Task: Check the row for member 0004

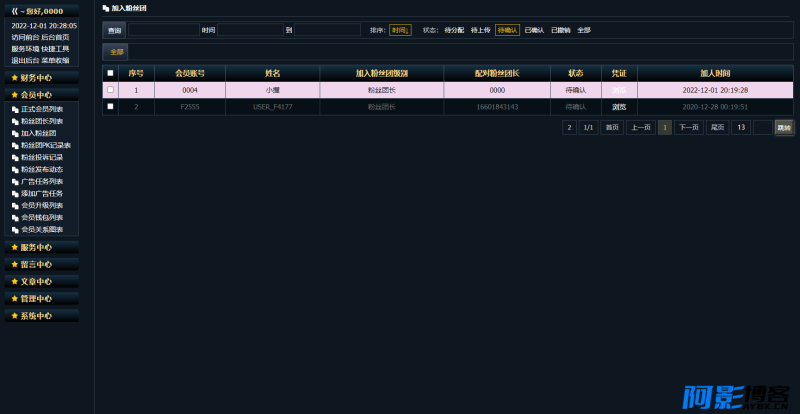Action: pos(110,90)
